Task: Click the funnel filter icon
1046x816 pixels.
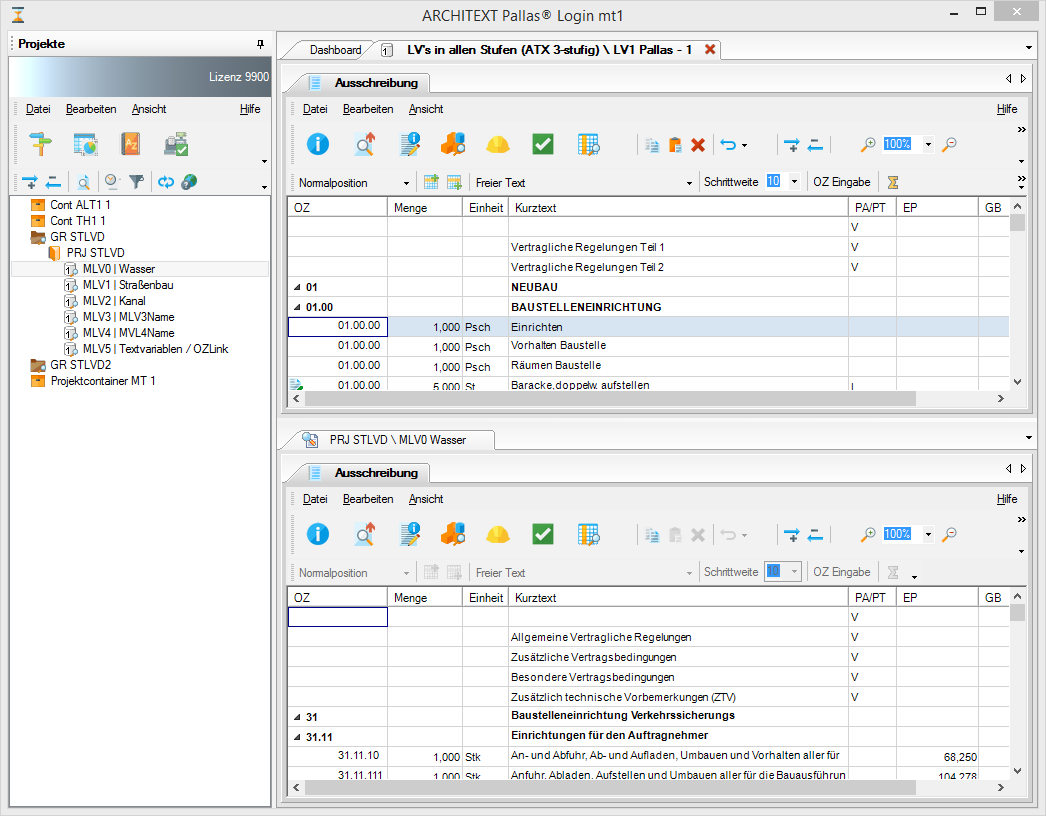Action: 136,181
